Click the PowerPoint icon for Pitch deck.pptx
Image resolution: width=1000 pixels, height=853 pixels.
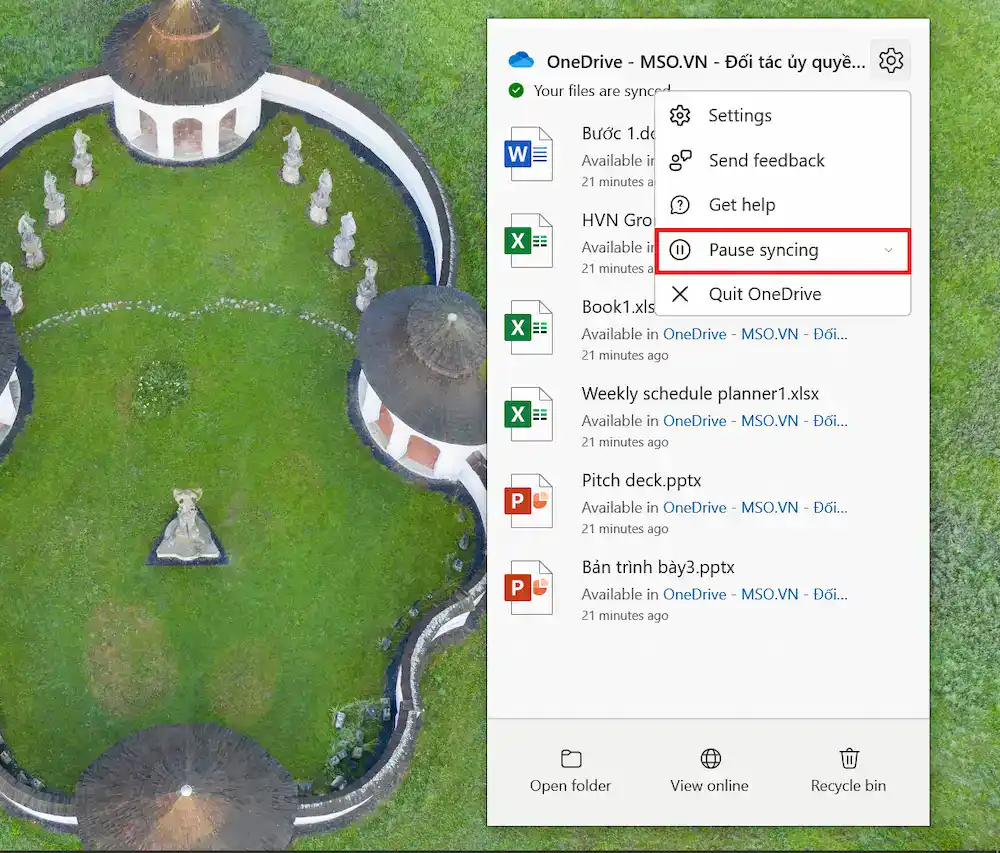tap(529, 501)
